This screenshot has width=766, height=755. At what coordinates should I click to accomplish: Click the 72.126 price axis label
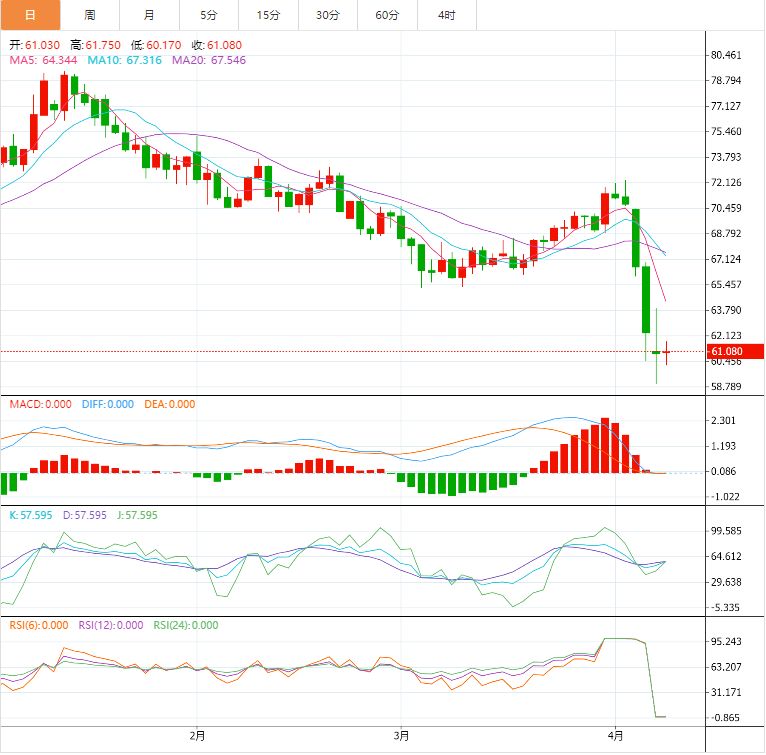tap(726, 182)
